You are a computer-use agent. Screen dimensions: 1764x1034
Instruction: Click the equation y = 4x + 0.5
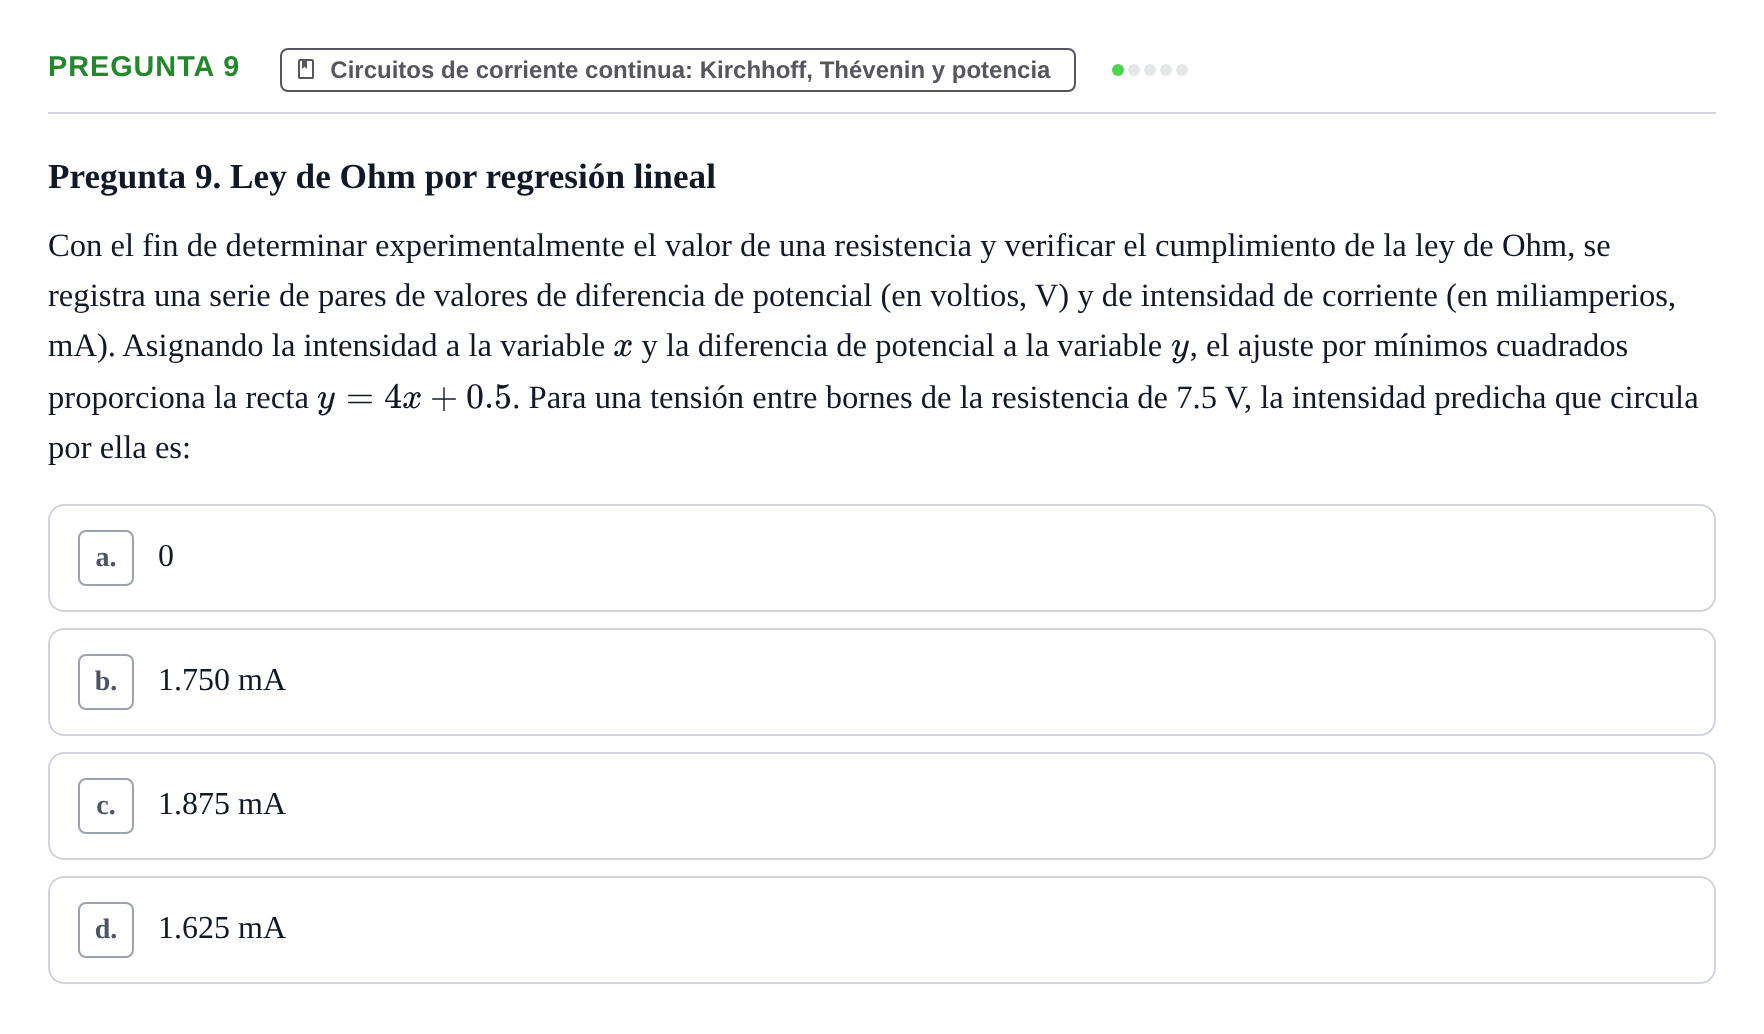click(414, 398)
